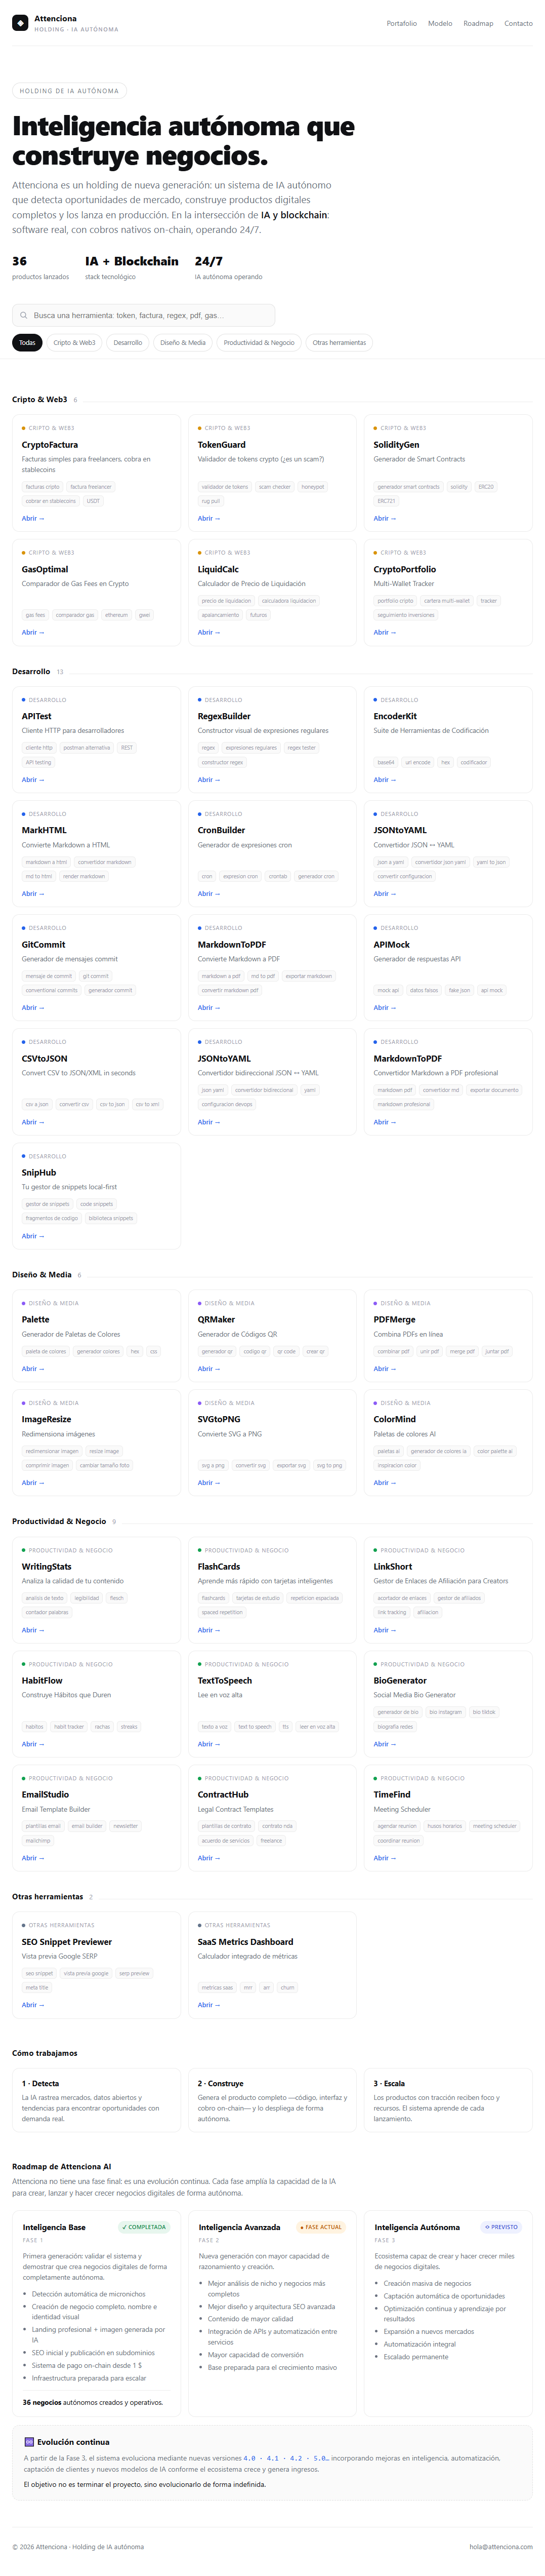545x2576 pixels.
Task: Click the LiquidCalc card title
Action: point(218,569)
